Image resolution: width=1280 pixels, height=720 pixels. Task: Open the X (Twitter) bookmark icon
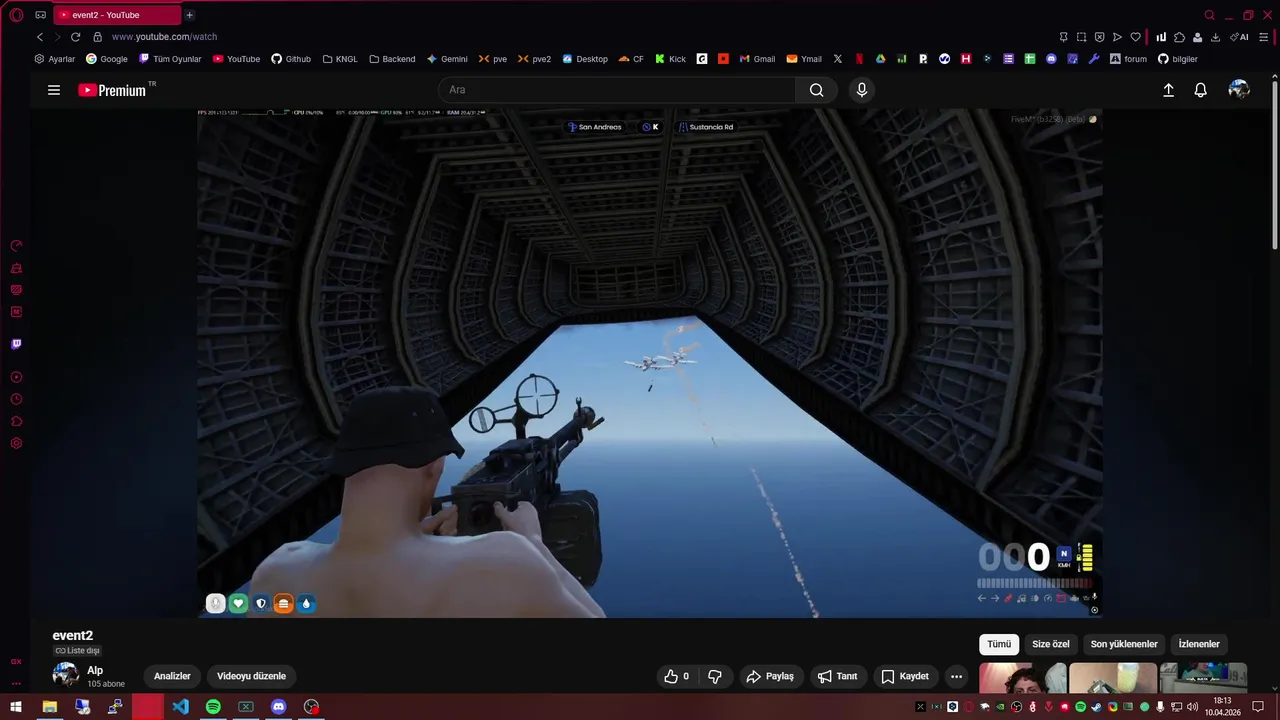(838, 59)
